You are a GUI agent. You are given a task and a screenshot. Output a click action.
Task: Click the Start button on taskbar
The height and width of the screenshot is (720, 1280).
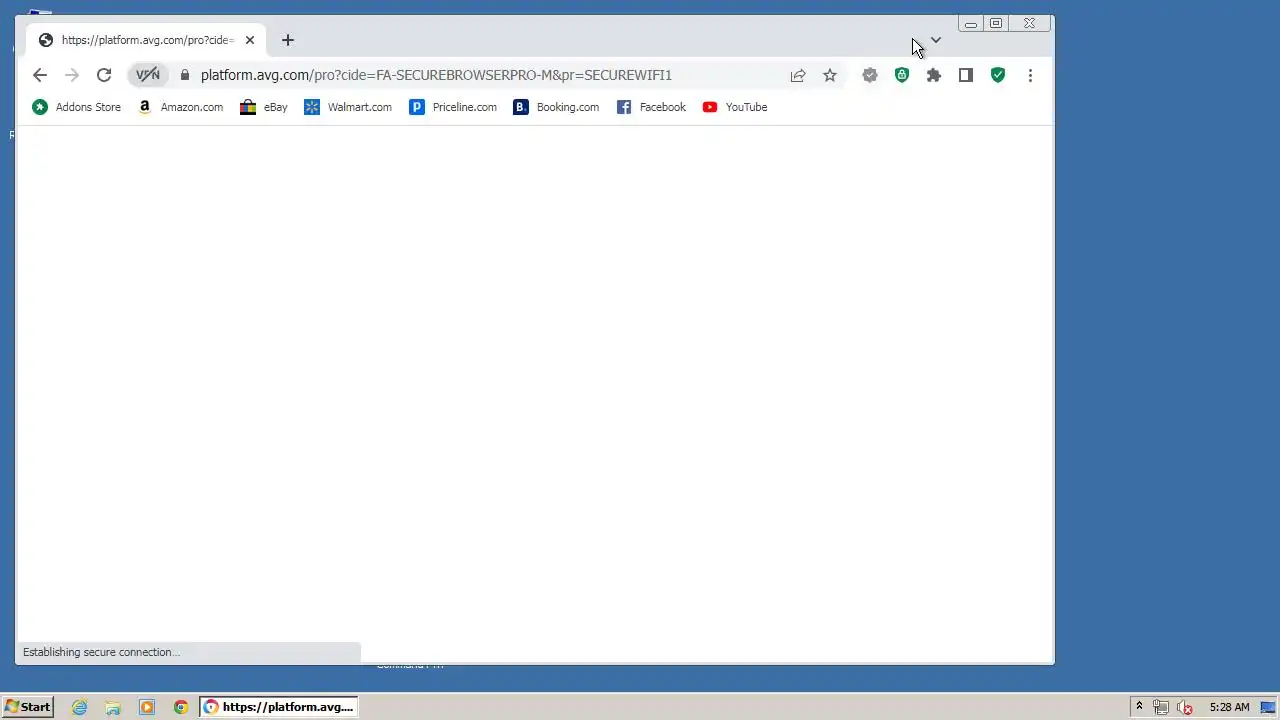pyautogui.click(x=27, y=707)
